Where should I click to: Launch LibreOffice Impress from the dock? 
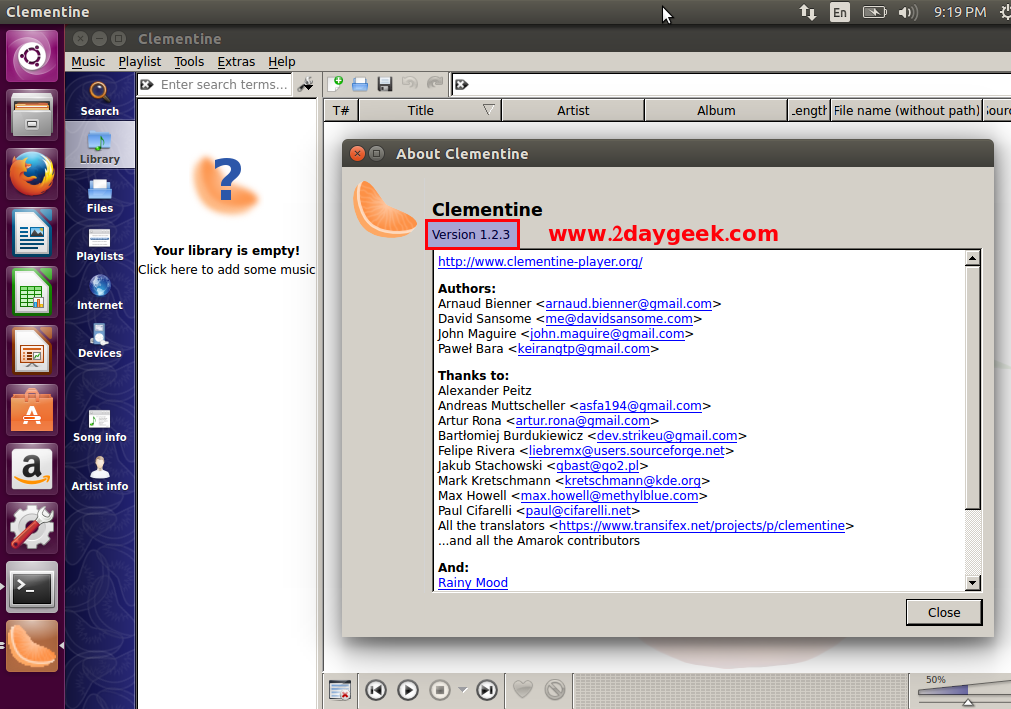32,352
